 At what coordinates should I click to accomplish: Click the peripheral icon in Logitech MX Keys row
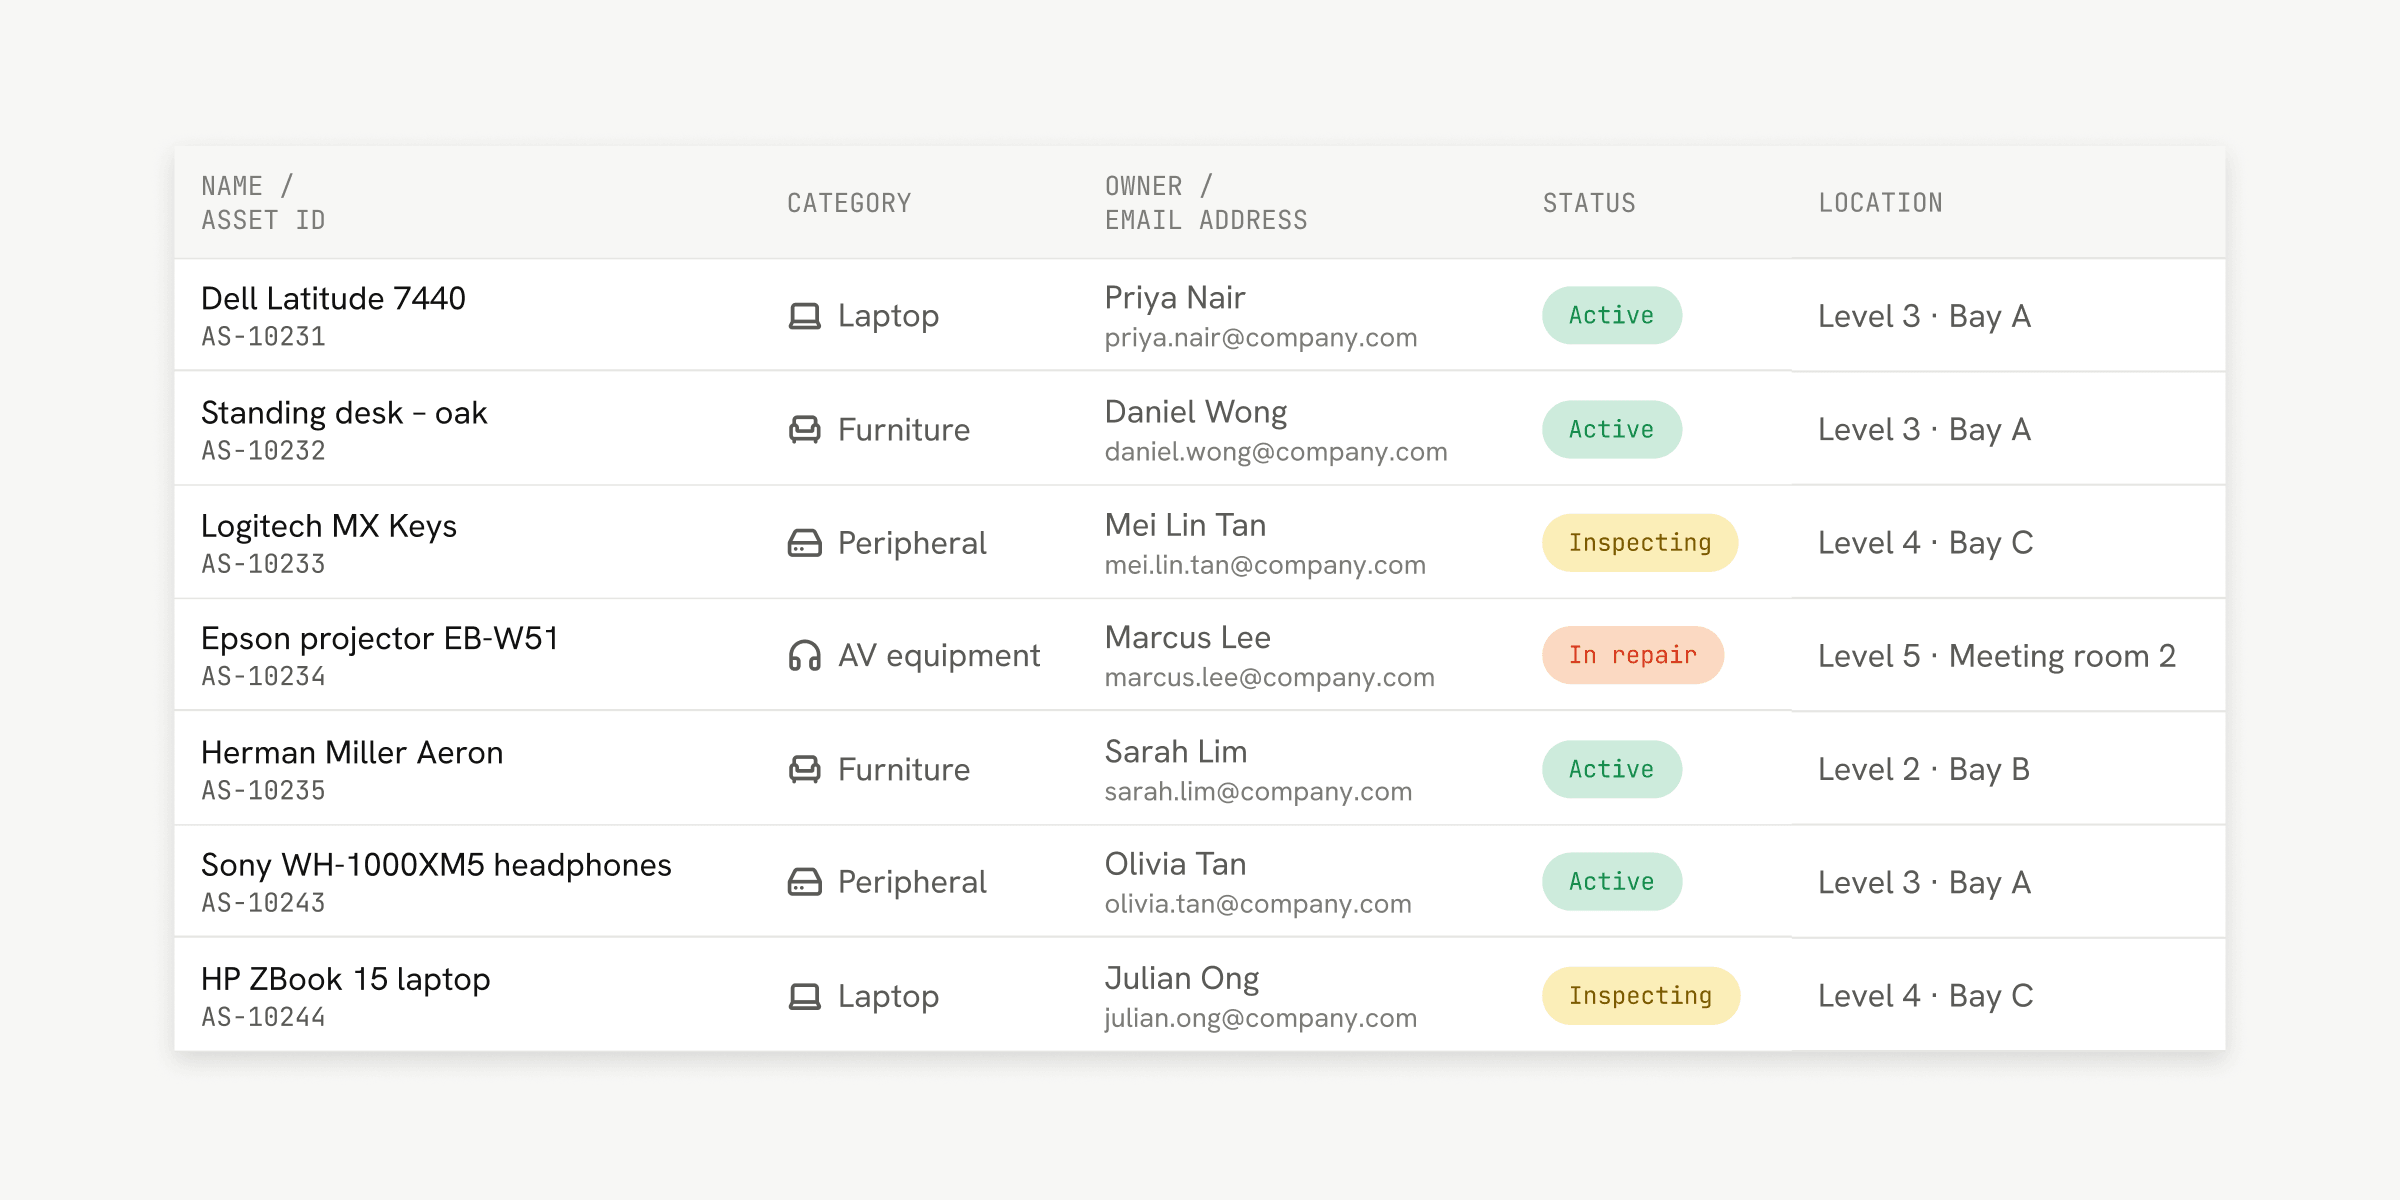804,543
